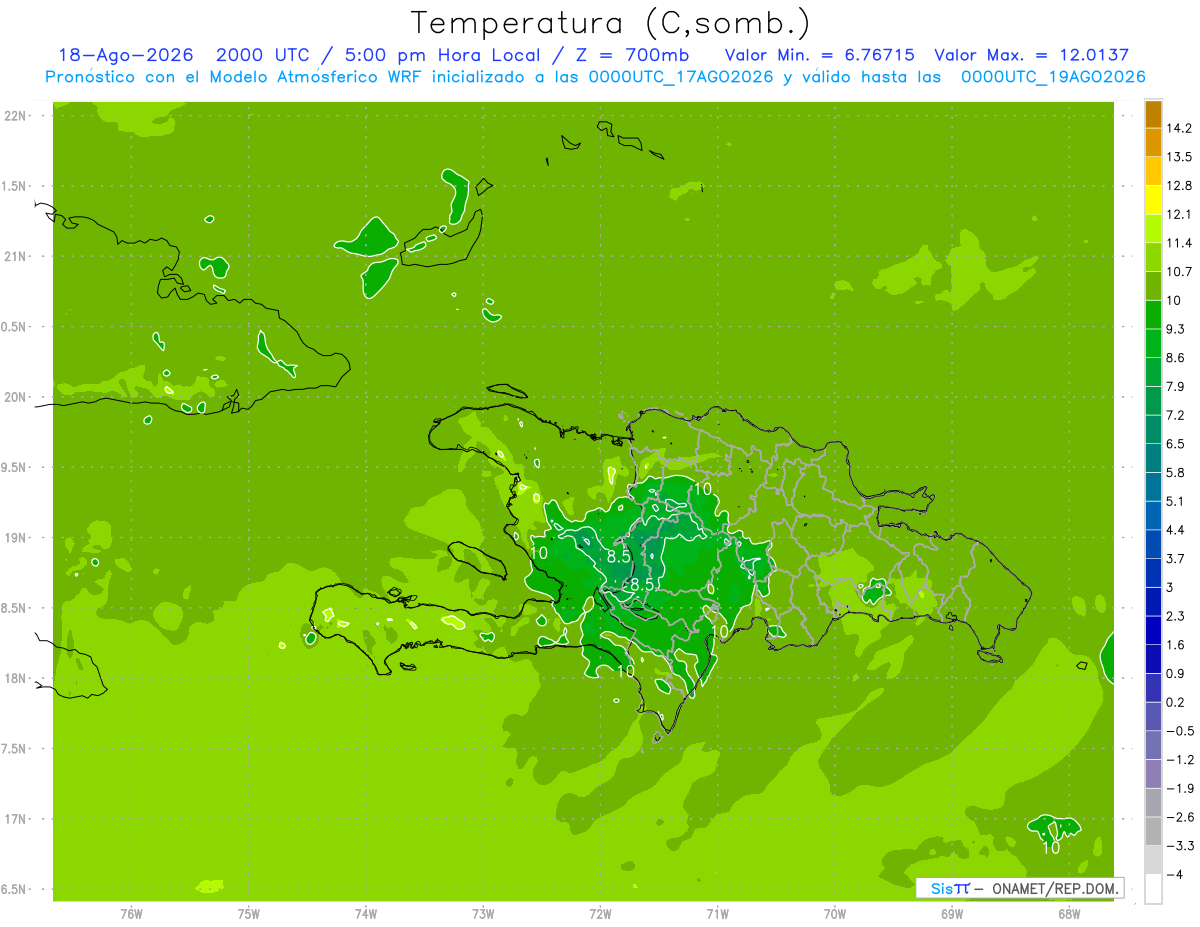Click the colorbar value "12.1"

pyautogui.click(x=1181, y=214)
